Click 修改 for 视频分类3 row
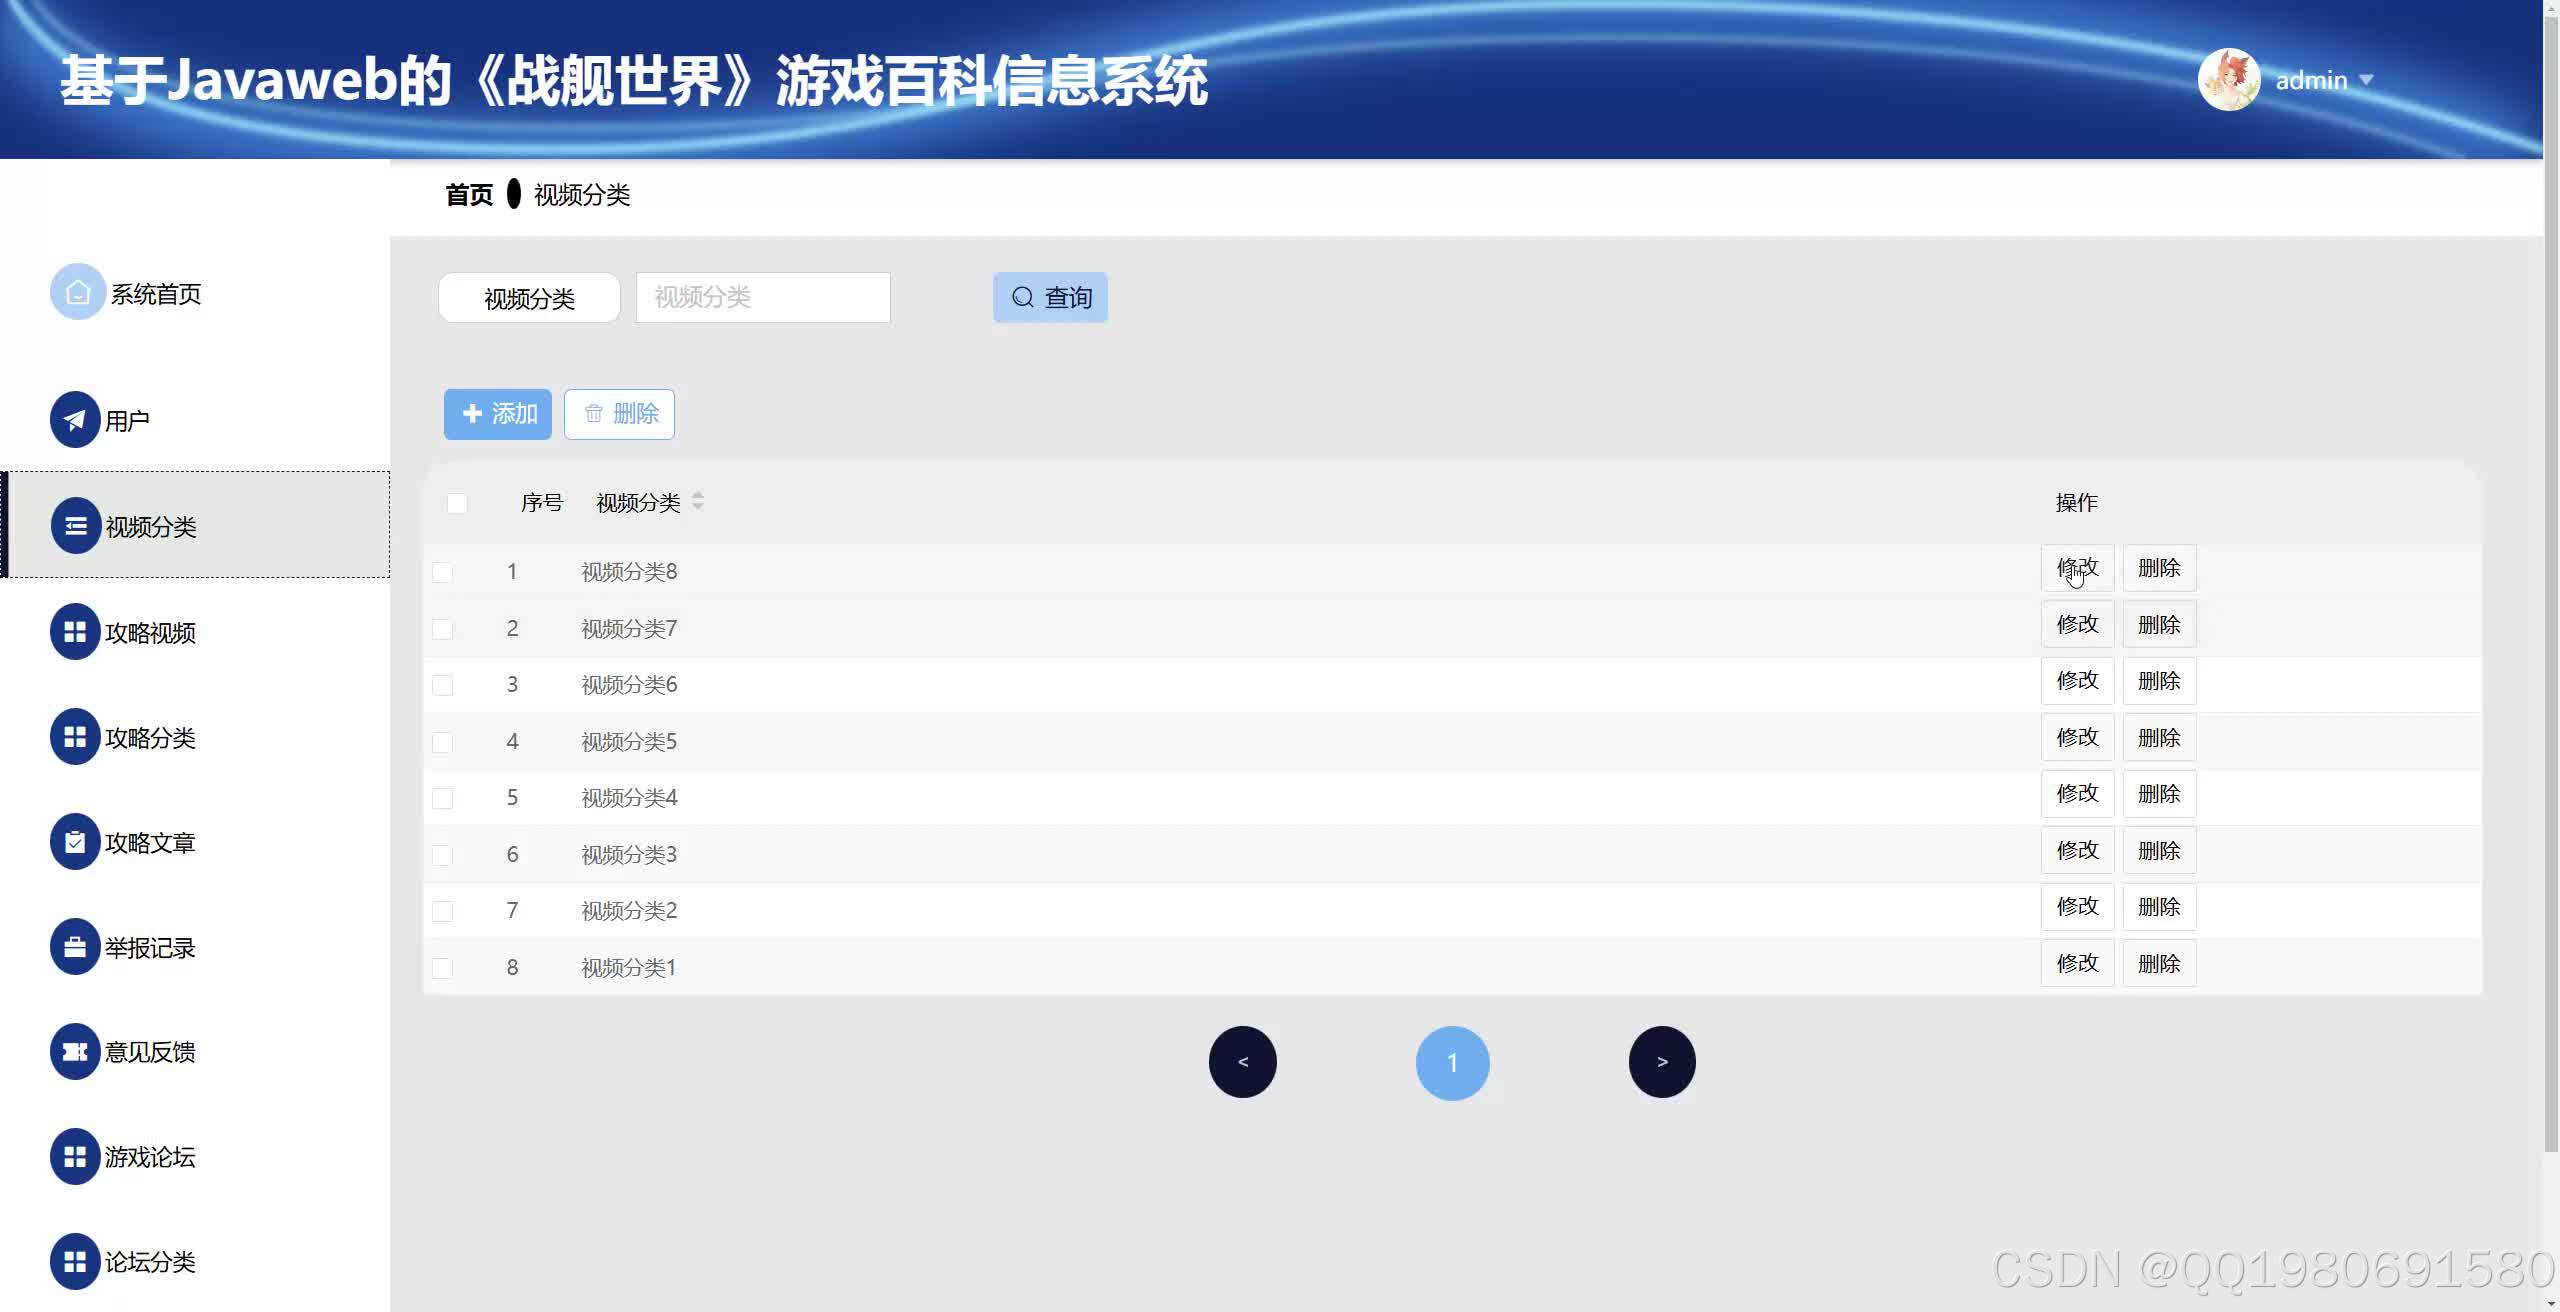Viewport: 2560px width, 1312px height. 2077,850
